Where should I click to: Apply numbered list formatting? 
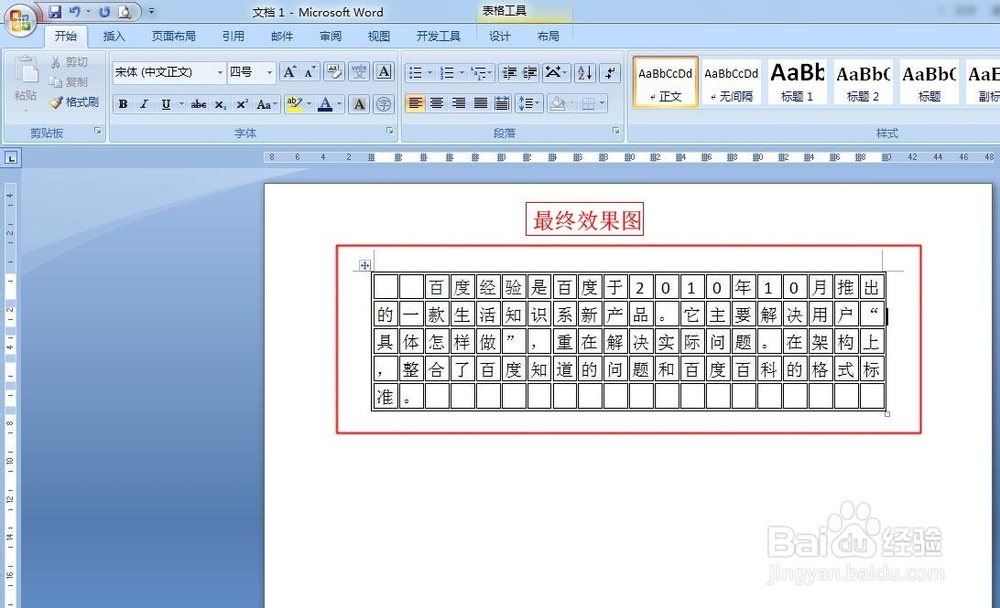pos(447,73)
